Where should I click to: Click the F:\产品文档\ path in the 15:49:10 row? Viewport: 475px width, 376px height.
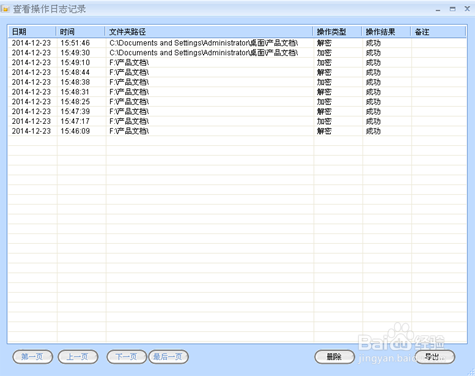[129, 63]
